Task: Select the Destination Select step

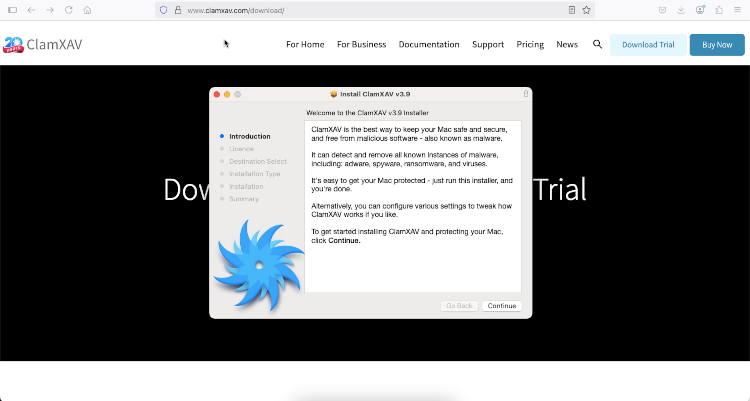Action: 258,161
